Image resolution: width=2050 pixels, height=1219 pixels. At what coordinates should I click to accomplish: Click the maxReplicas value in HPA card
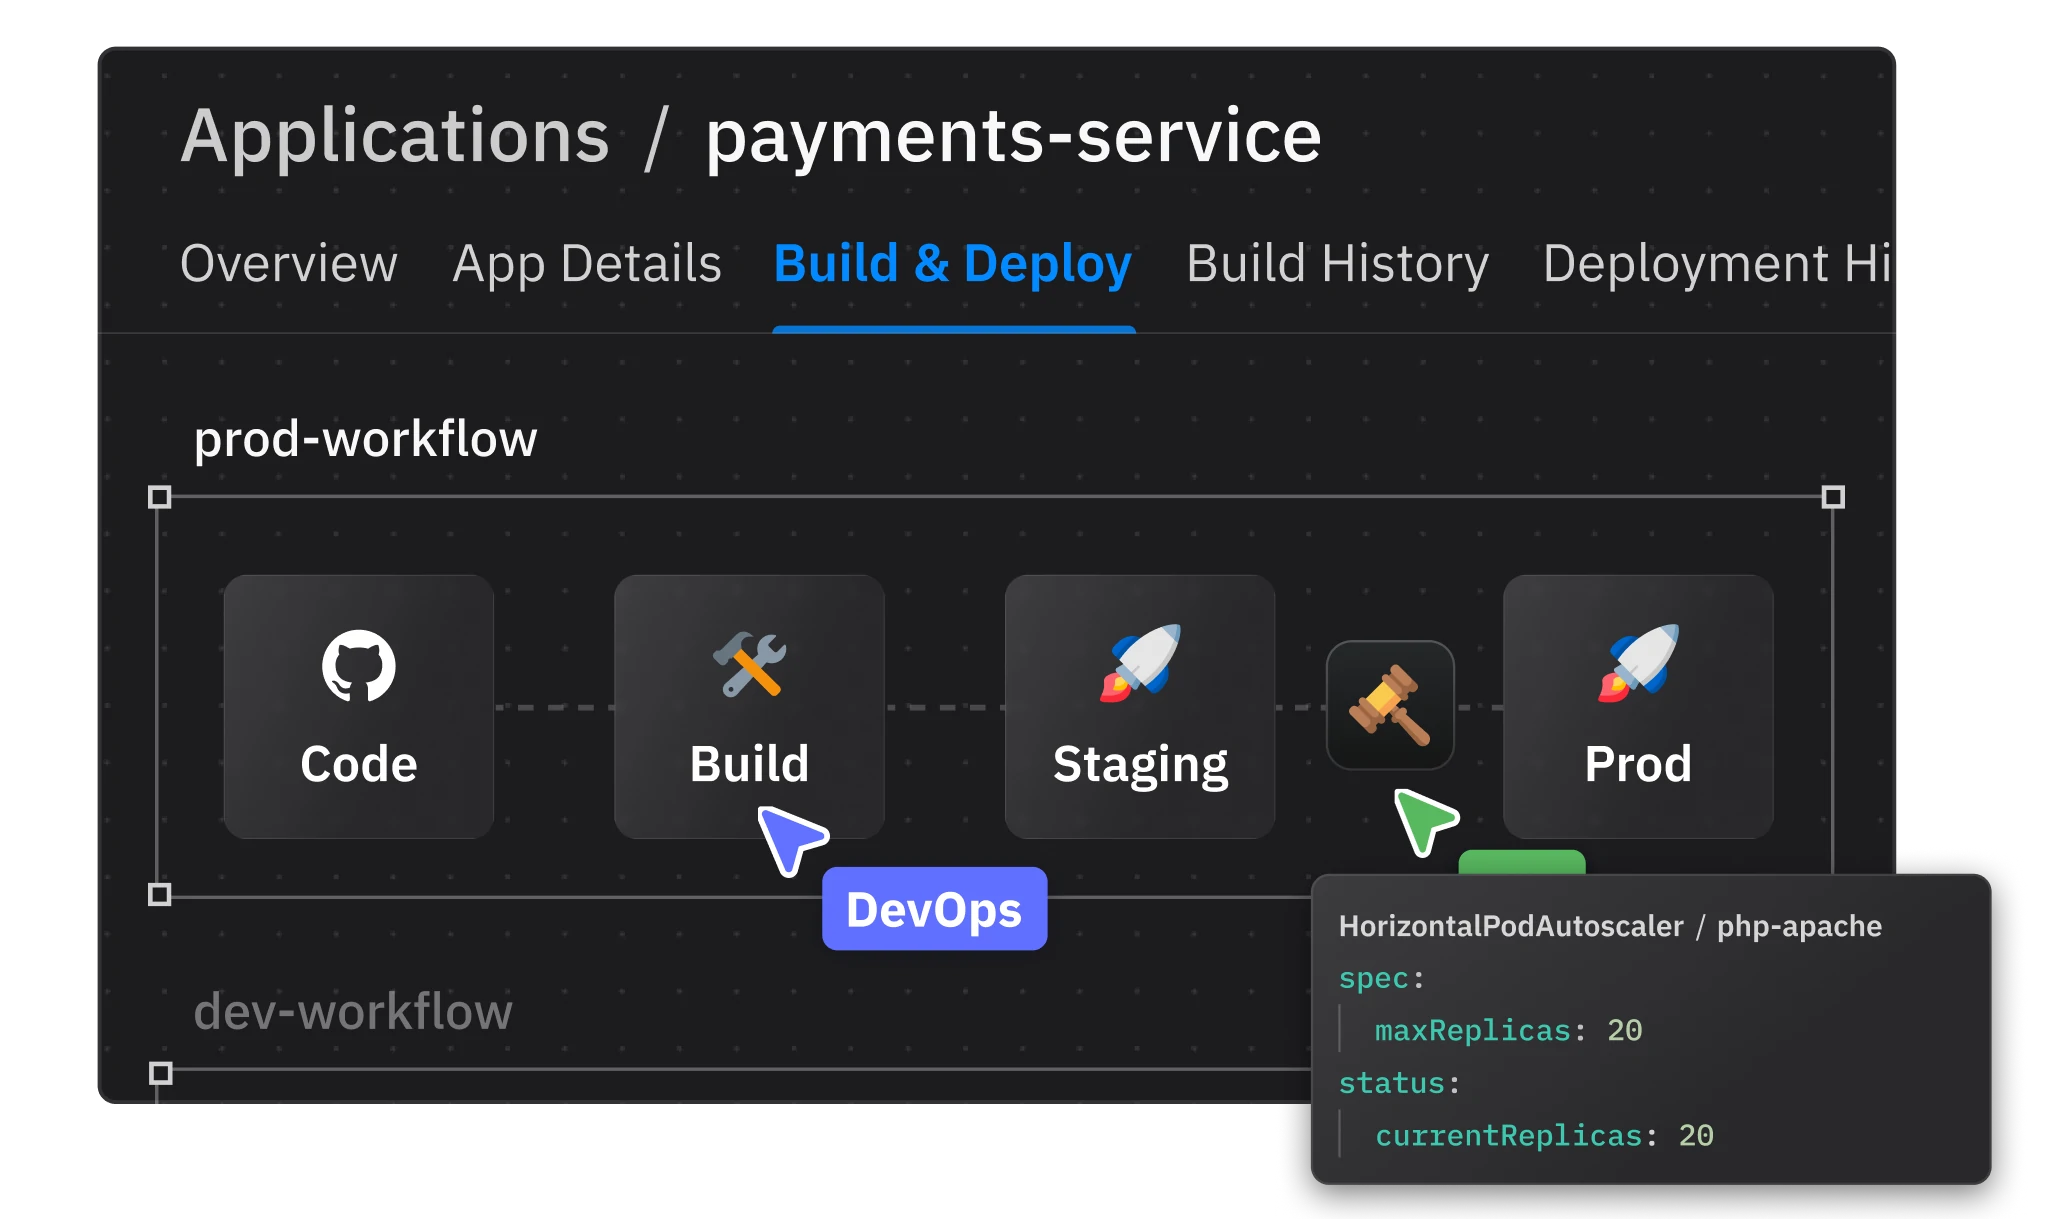pos(1624,1030)
